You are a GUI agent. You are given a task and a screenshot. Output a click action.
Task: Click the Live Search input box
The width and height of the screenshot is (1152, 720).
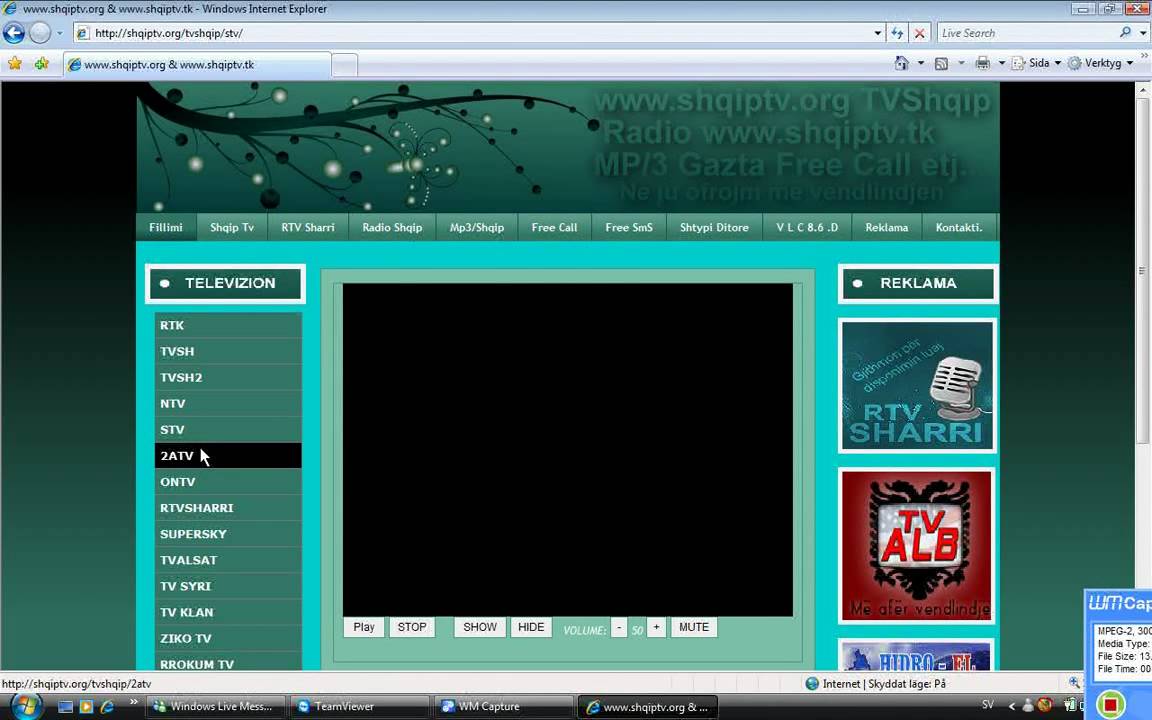(1027, 33)
